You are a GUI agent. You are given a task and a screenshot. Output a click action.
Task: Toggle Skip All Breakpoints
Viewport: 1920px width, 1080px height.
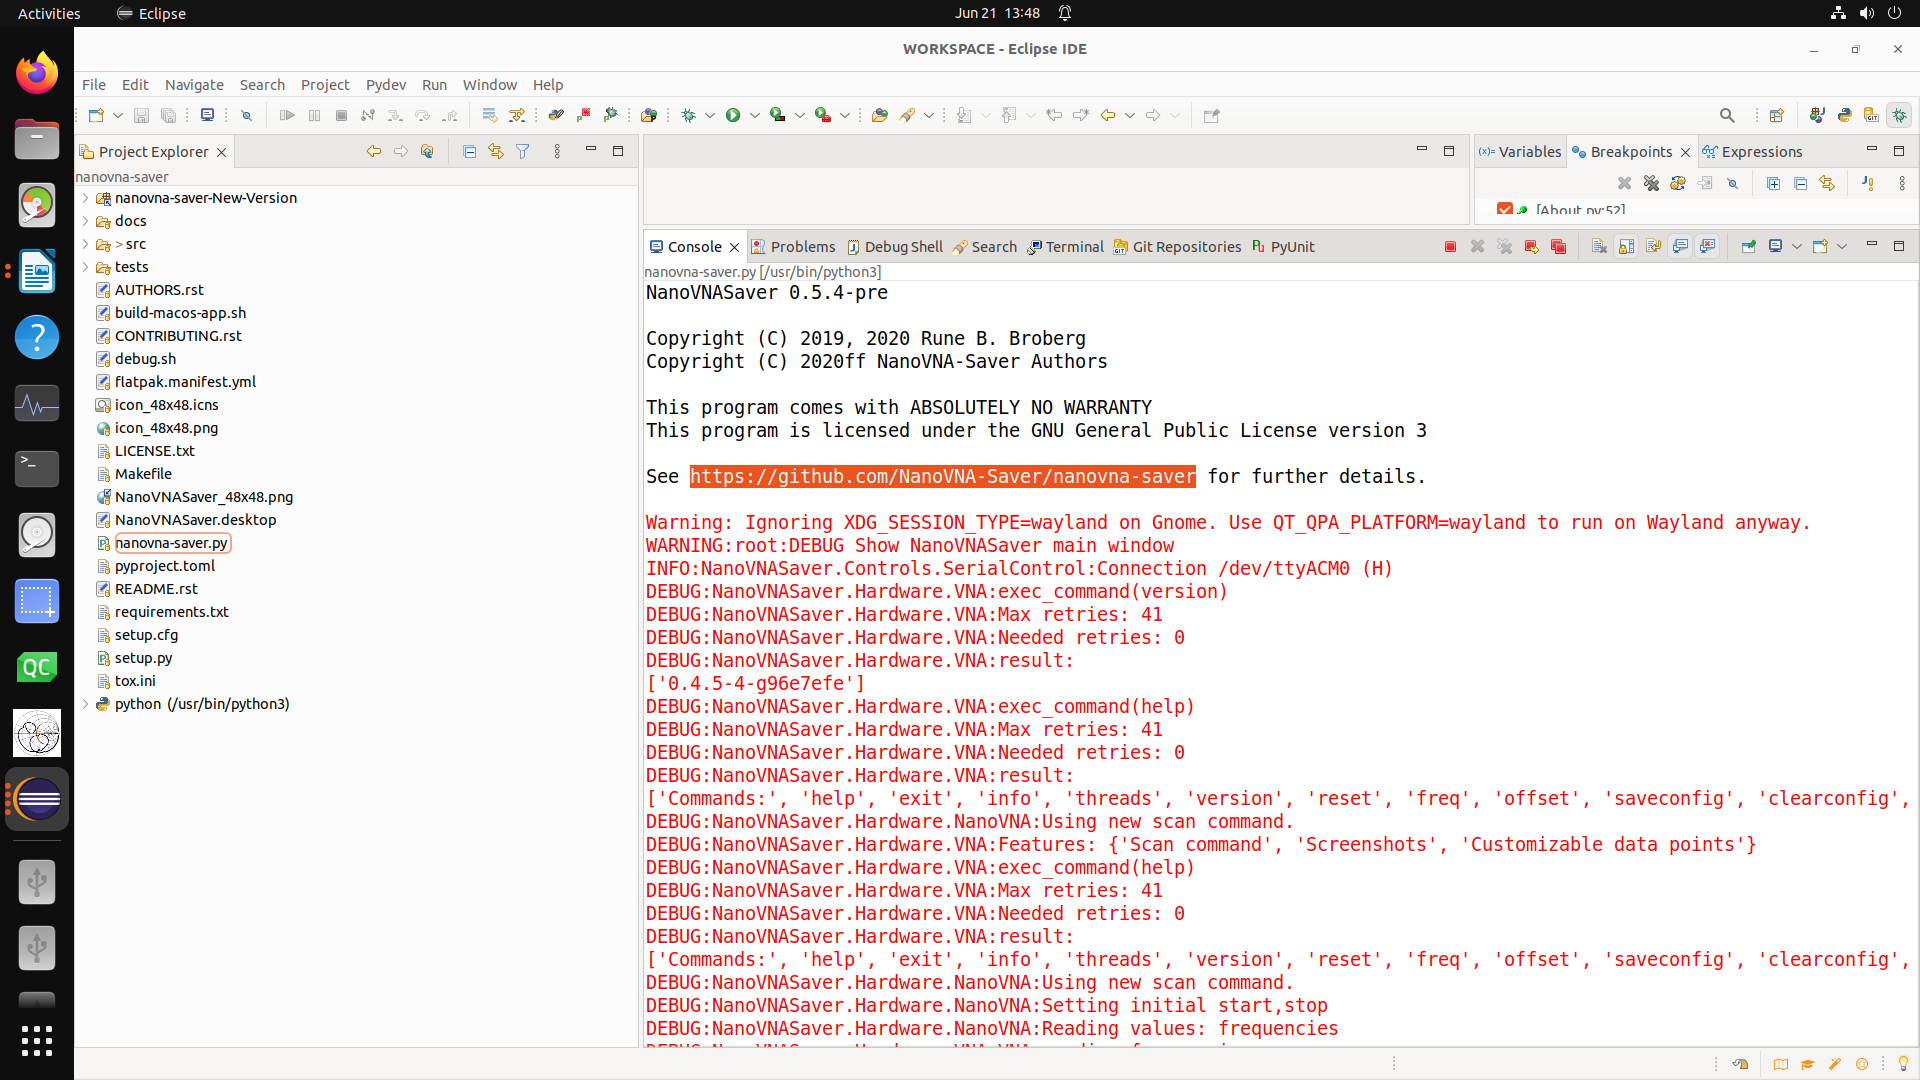pos(1733,184)
